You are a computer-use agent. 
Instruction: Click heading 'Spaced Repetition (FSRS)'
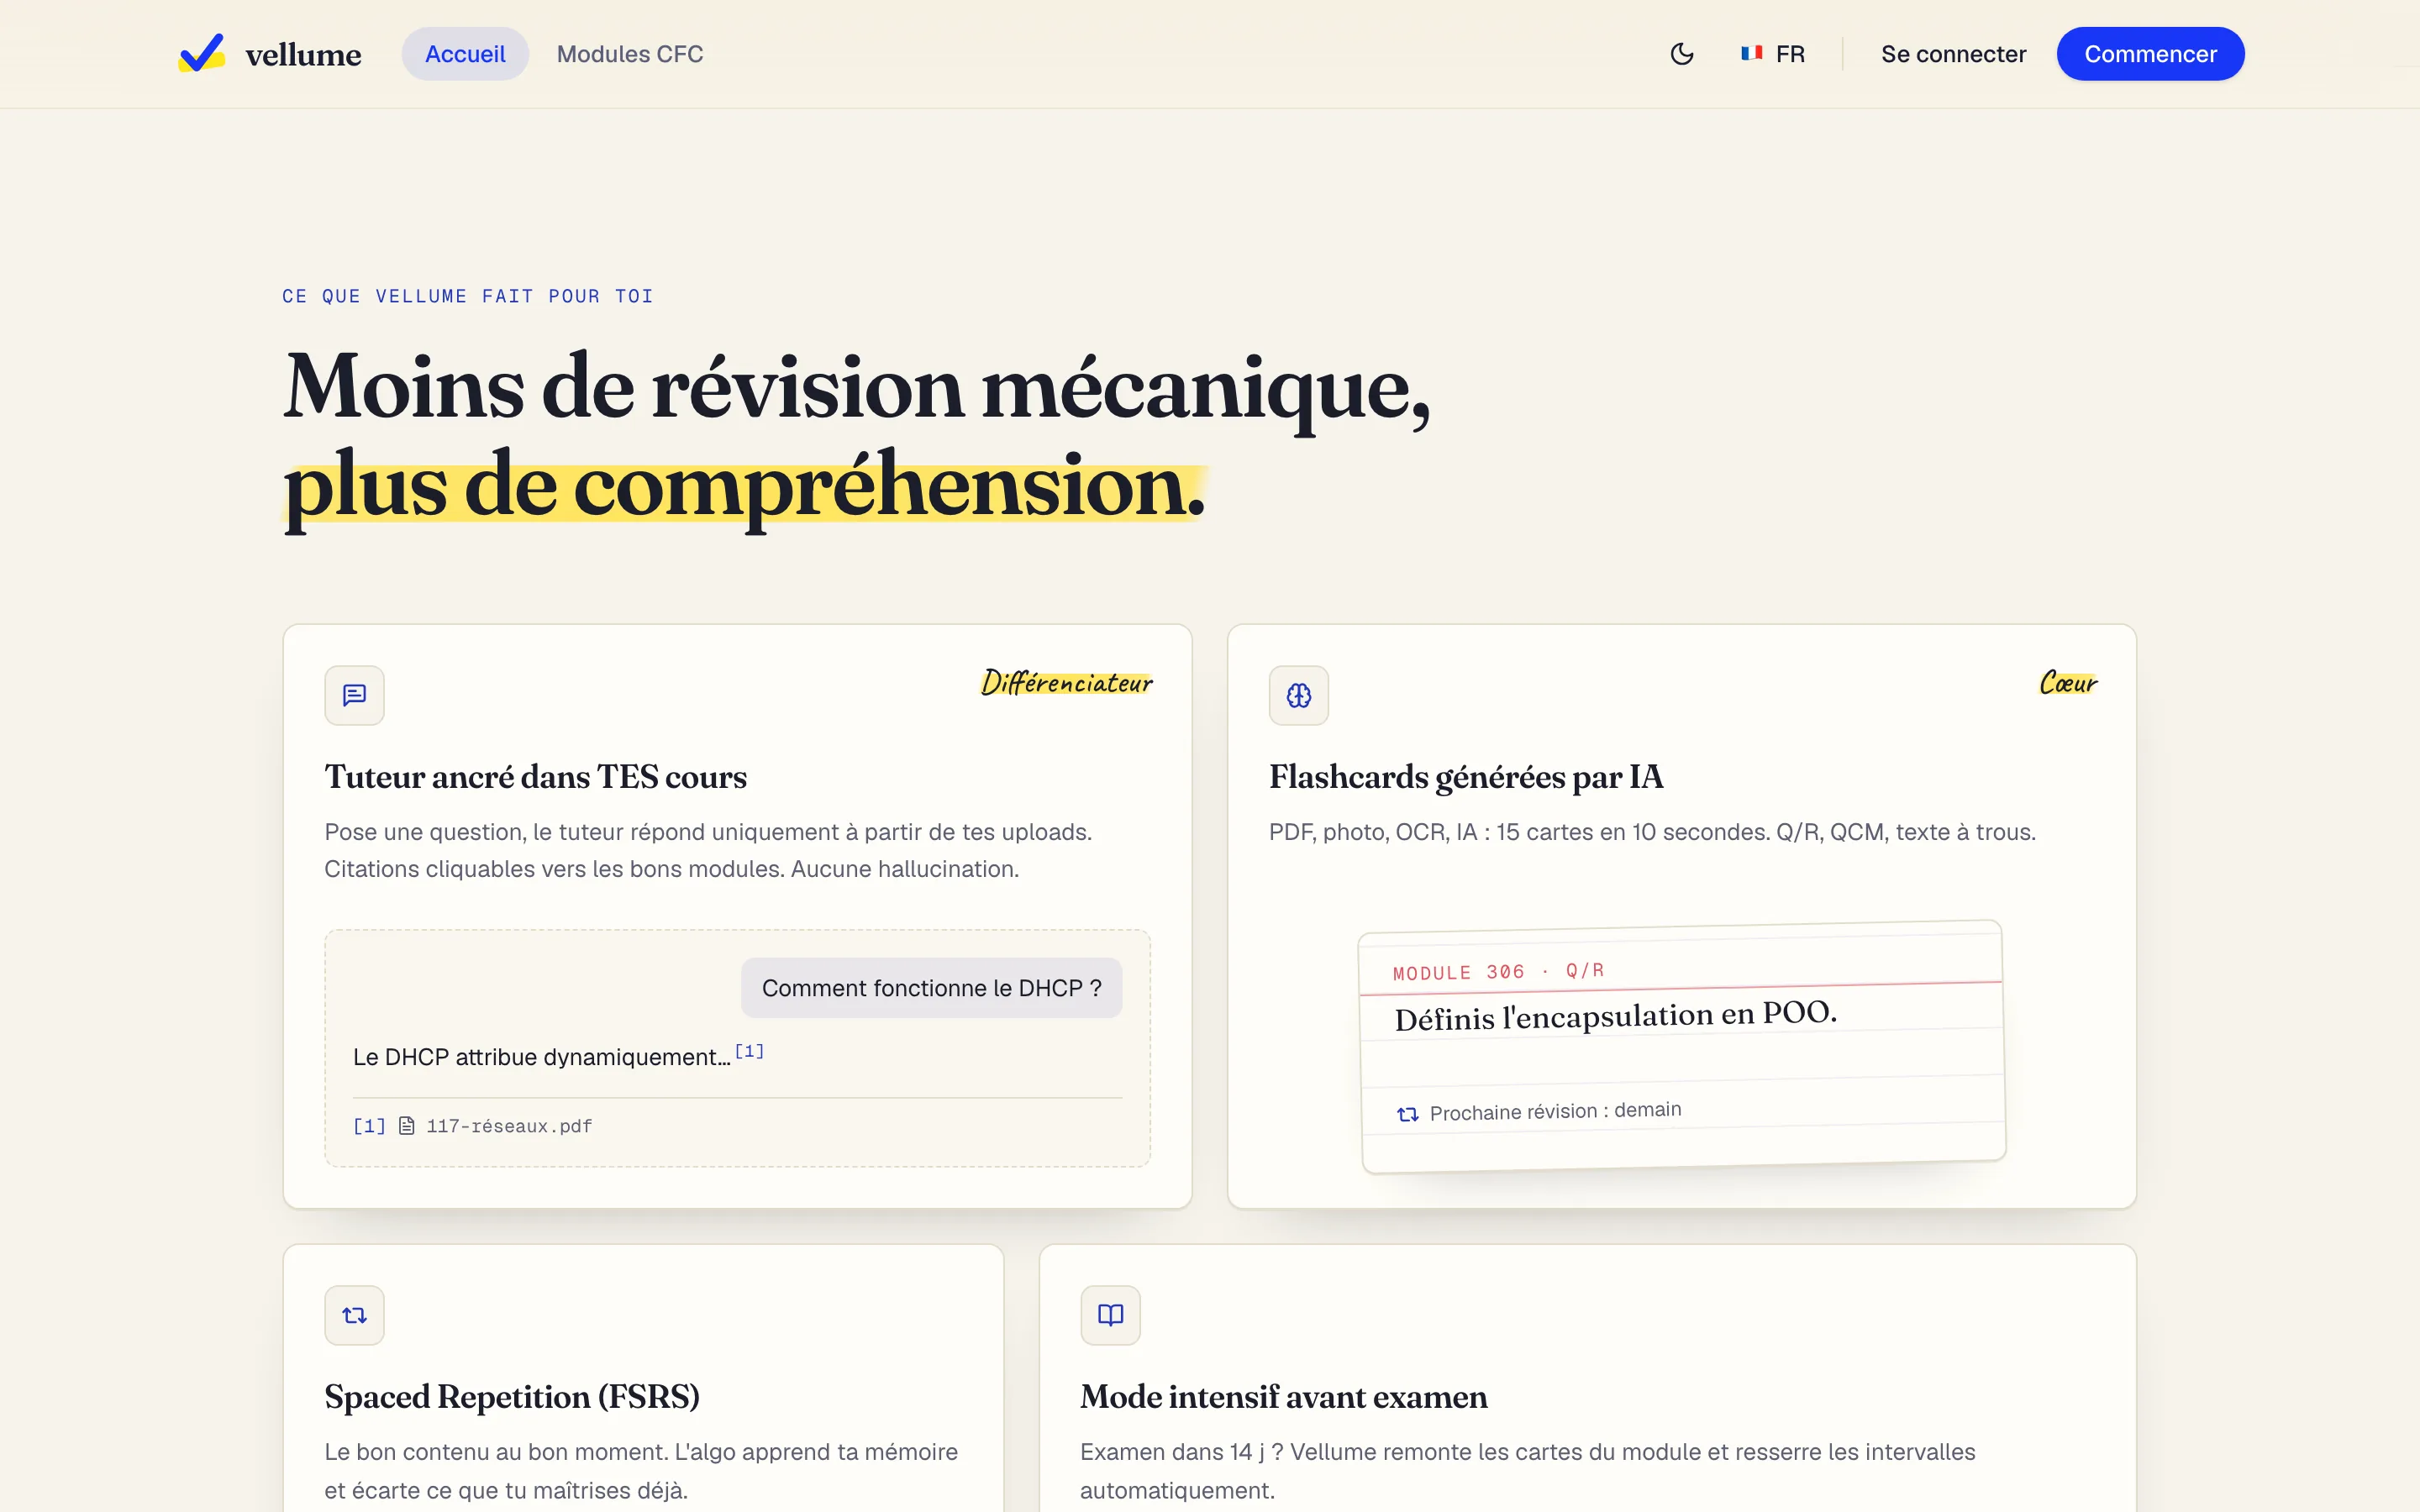click(512, 1397)
